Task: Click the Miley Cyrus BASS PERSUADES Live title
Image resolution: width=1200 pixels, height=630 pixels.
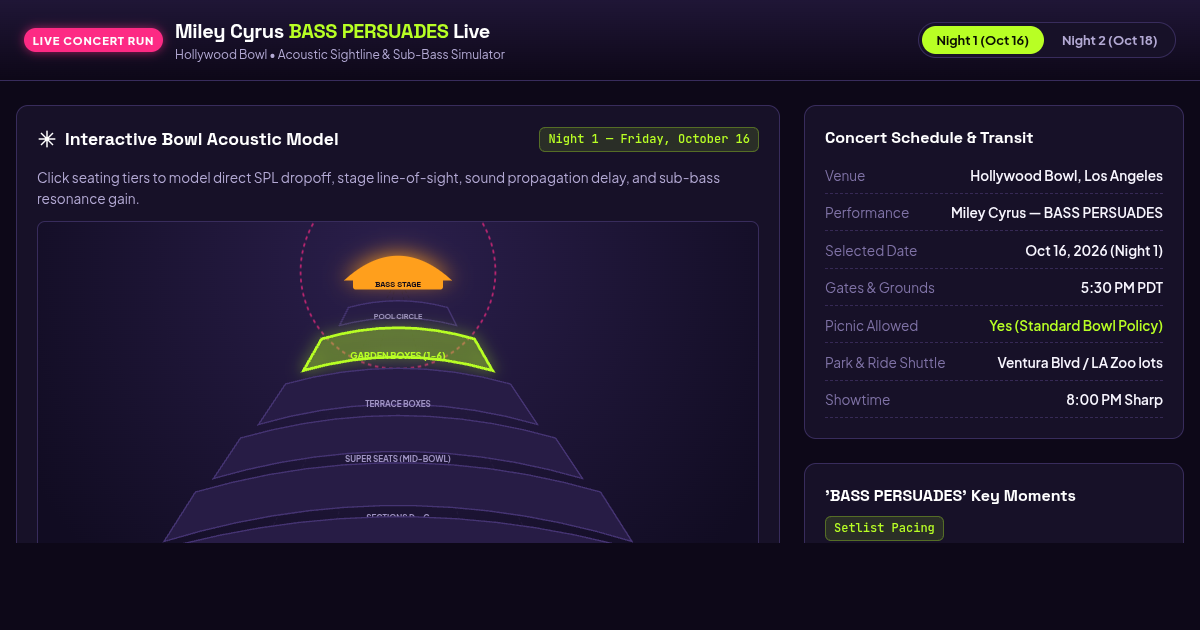Action: (332, 31)
